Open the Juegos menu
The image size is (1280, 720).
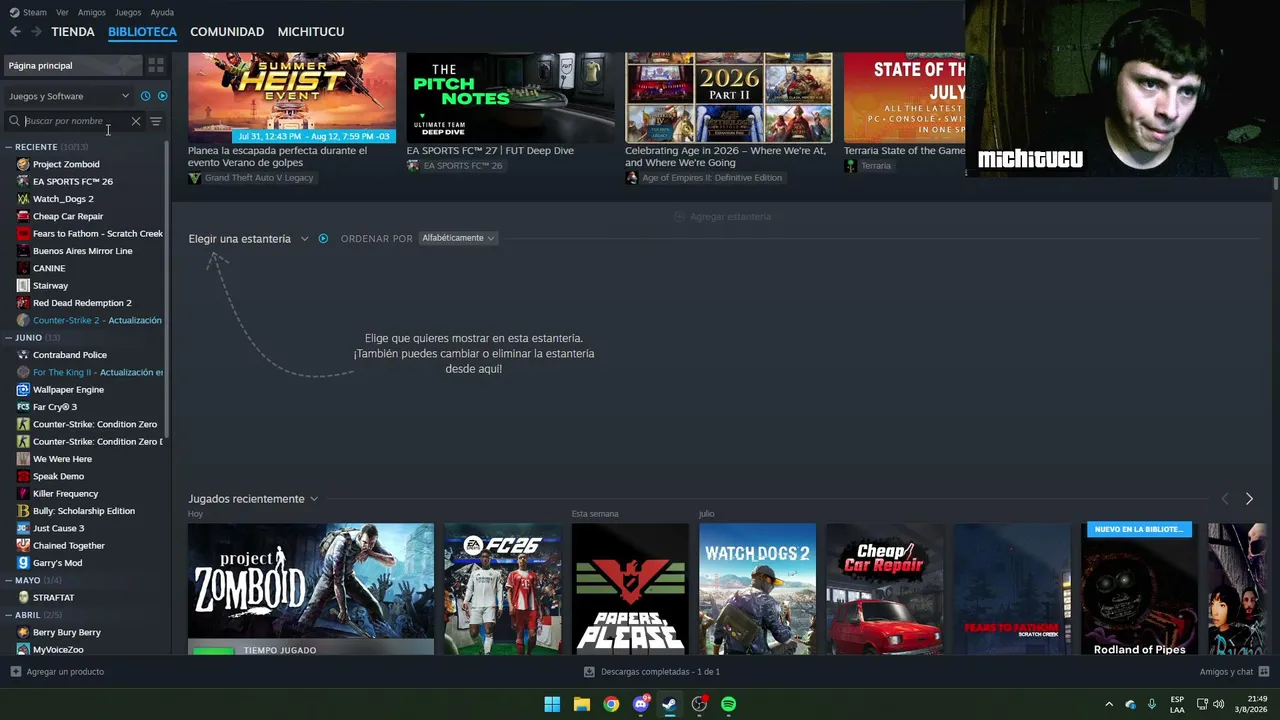point(128,12)
